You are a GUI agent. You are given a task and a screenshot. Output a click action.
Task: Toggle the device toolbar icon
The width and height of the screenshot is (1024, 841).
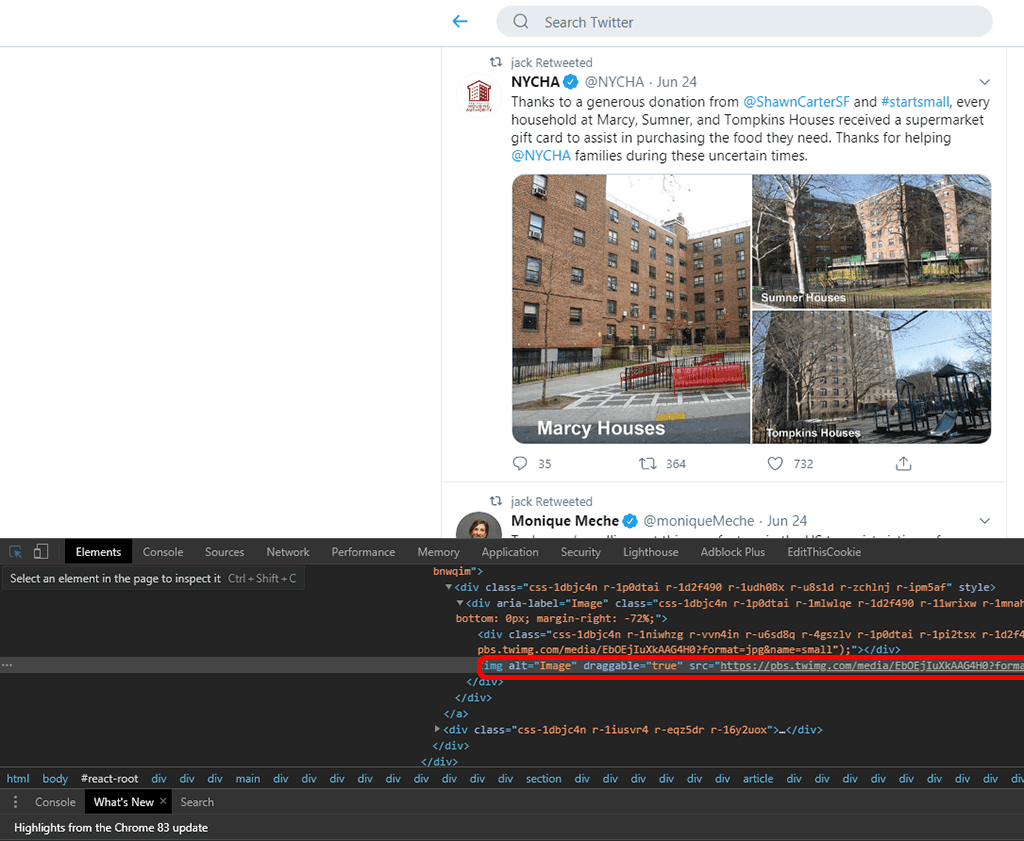pyautogui.click(x=40, y=552)
